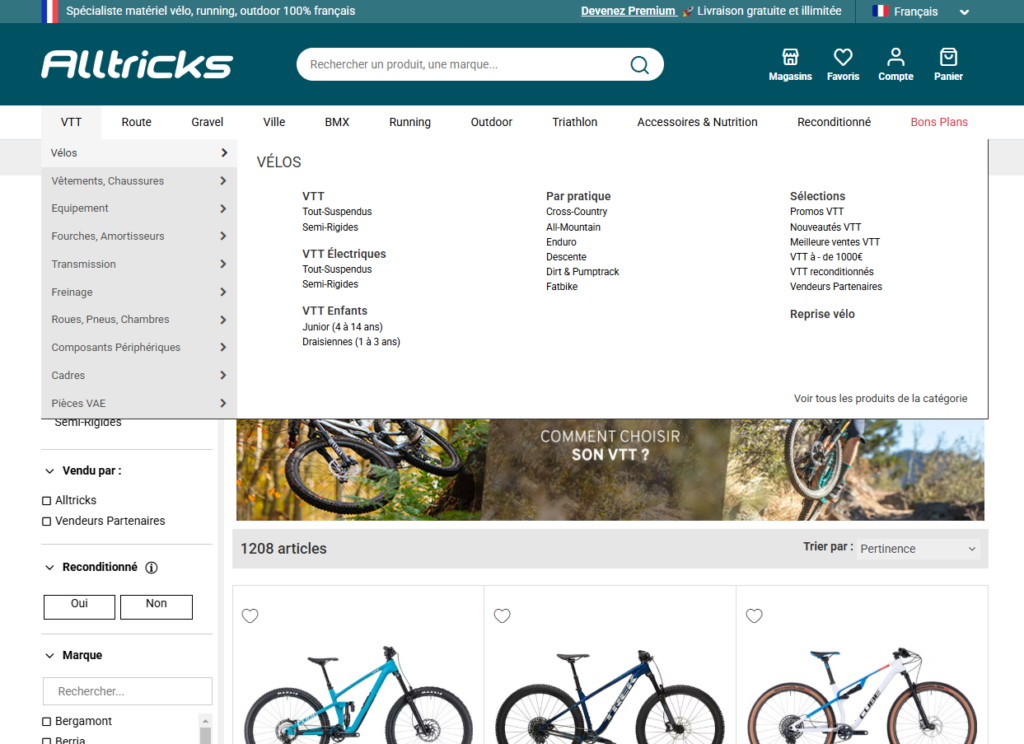The image size is (1024, 744).
Task: Click the search magnifying glass icon
Action: [639, 65]
